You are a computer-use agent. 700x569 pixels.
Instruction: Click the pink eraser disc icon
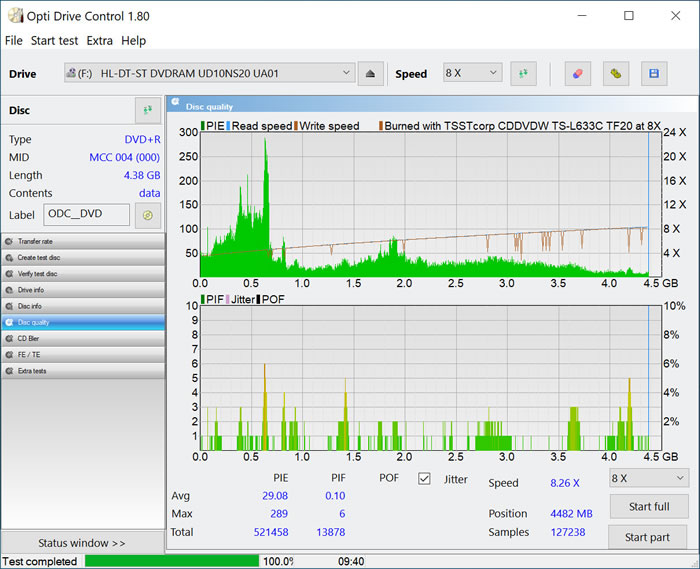[x=577, y=73]
